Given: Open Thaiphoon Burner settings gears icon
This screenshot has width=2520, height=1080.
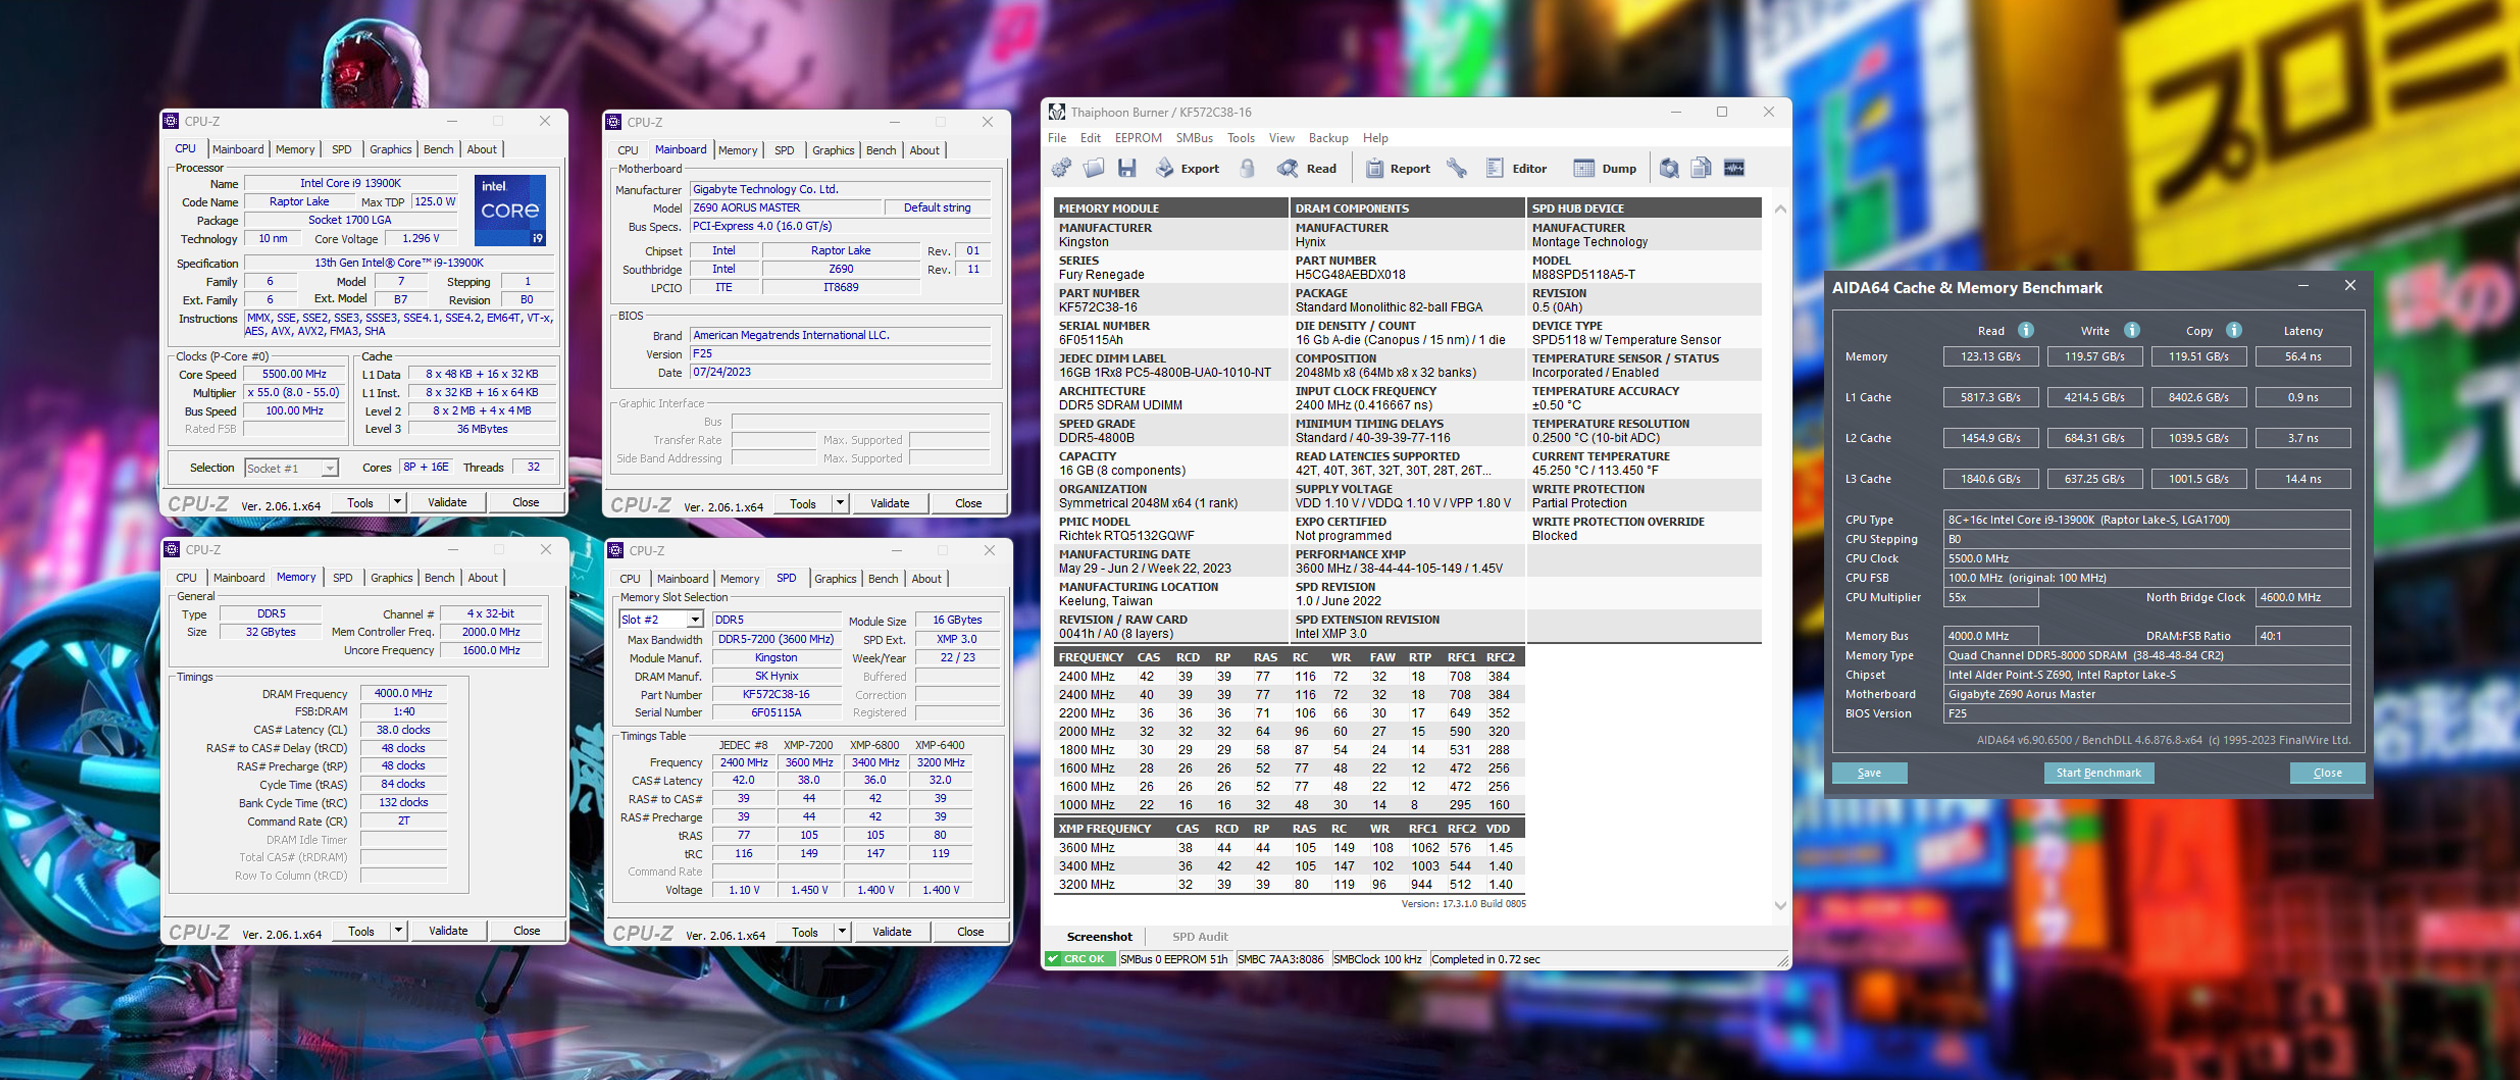Looking at the screenshot, I should pos(1061,168).
